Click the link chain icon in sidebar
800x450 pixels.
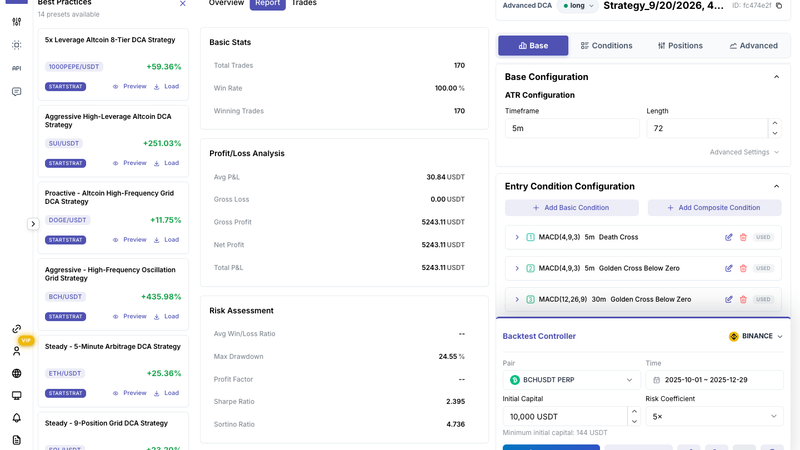16,329
